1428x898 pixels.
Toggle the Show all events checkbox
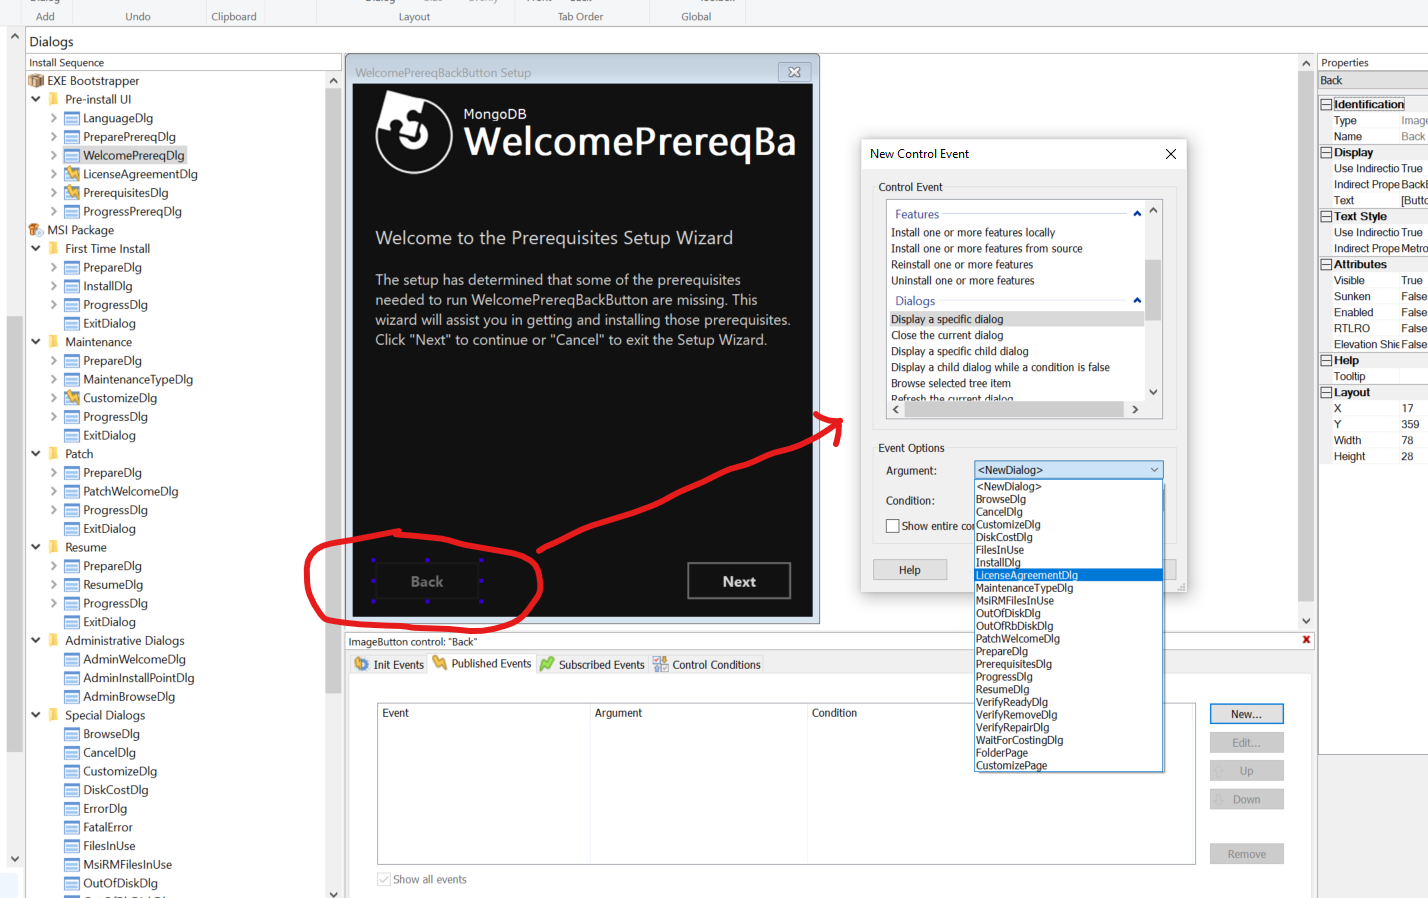(x=384, y=880)
